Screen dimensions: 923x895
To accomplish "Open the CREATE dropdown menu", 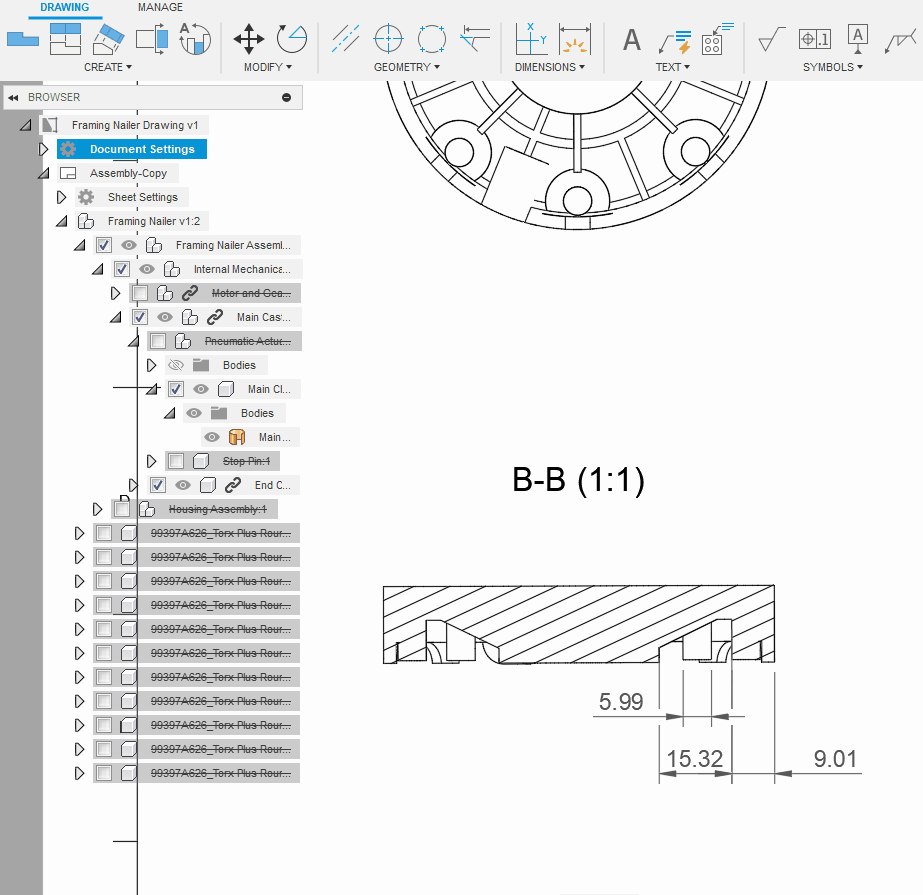I will (108, 67).
